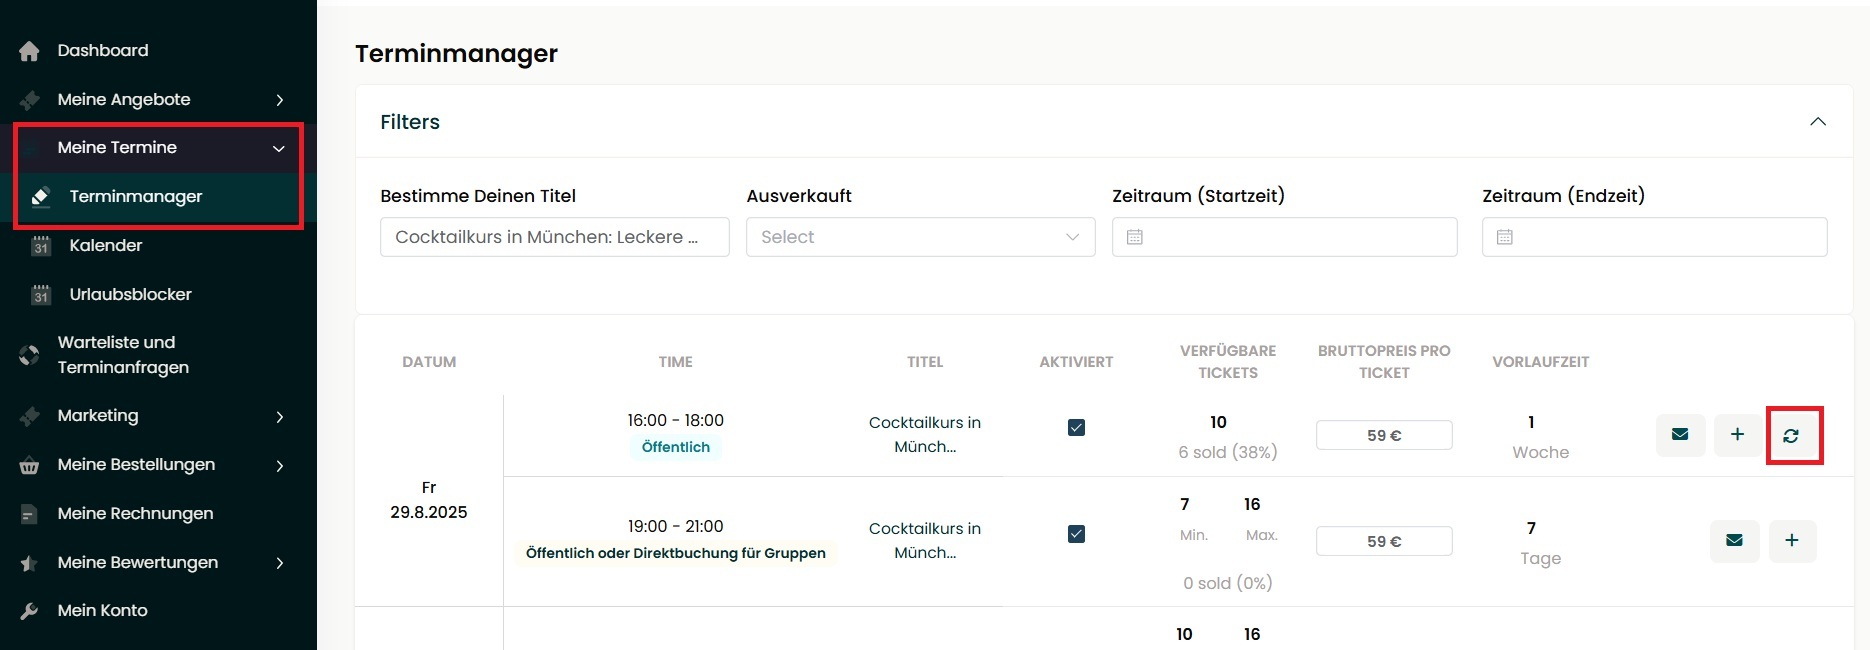Screen dimensions: 1870x650
Task: Click envelope icon in the 19:00 row
Action: pyautogui.click(x=1735, y=541)
